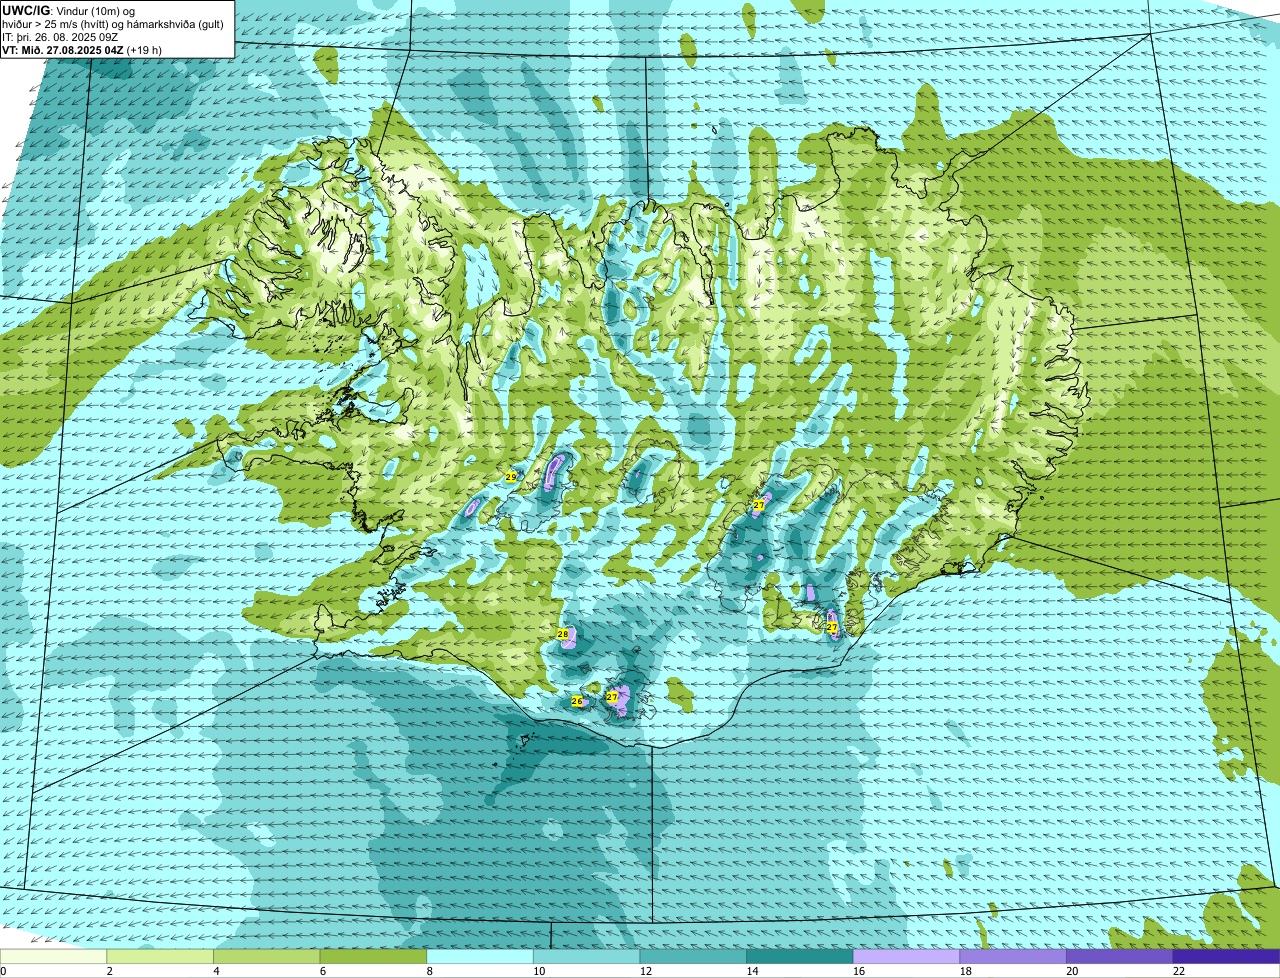Click the scale value '8' under the colorbar
Image resolution: width=1280 pixels, height=978 pixels.
coord(428,971)
